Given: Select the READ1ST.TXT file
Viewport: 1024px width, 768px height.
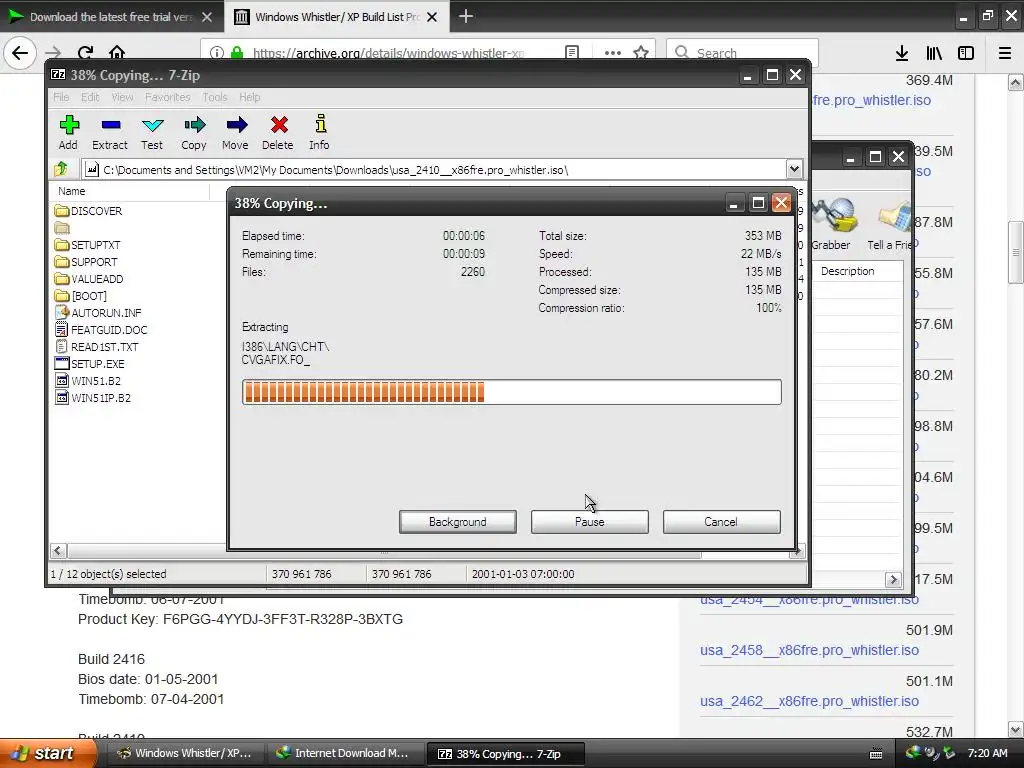Looking at the screenshot, I should pyautogui.click(x=97, y=347).
